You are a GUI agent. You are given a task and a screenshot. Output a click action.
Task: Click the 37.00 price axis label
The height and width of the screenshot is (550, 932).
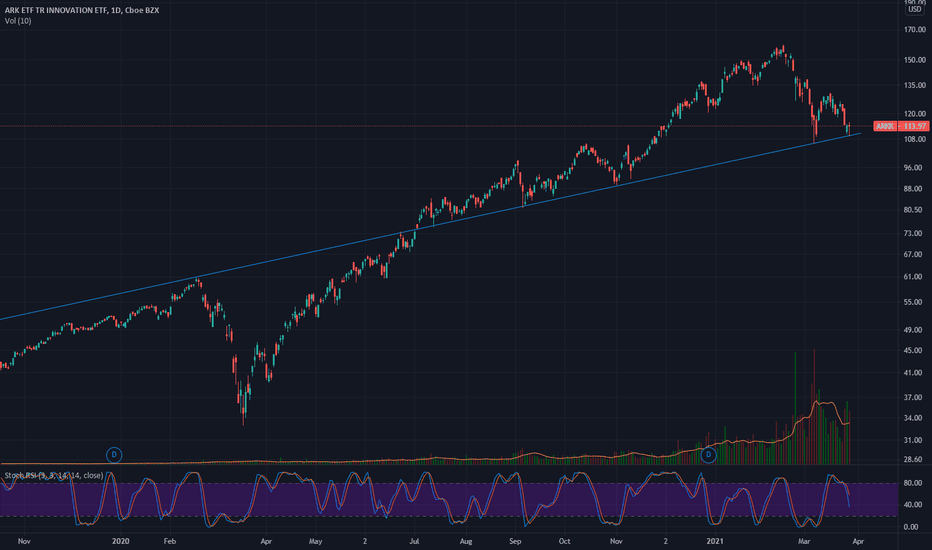tap(913, 397)
